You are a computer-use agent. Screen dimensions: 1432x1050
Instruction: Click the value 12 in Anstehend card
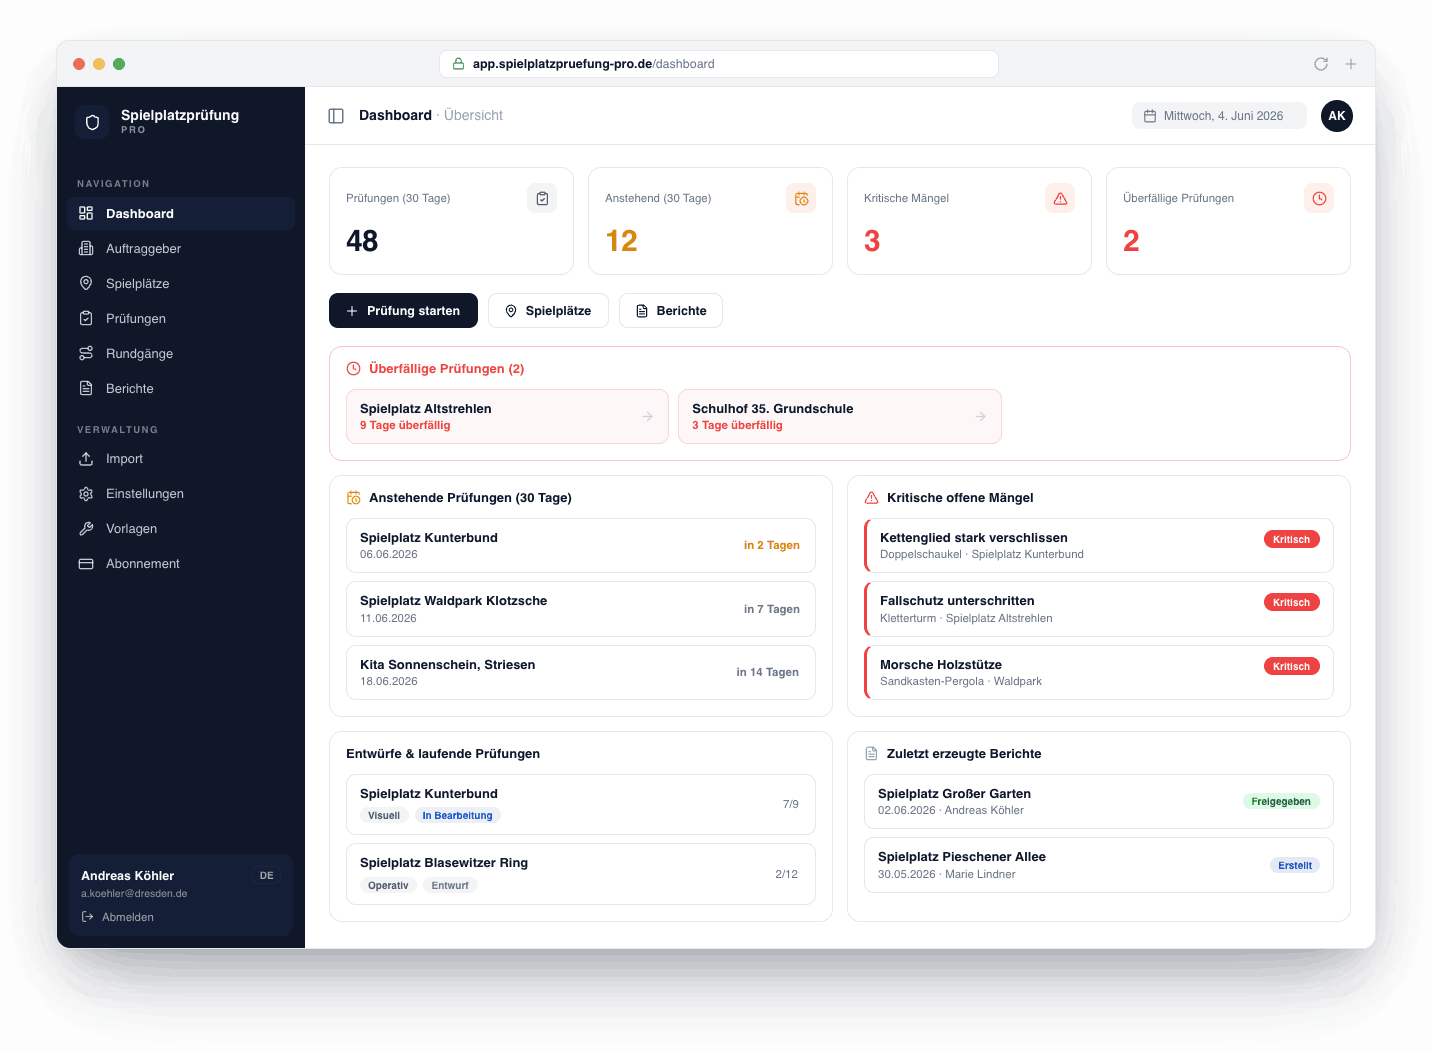point(621,241)
